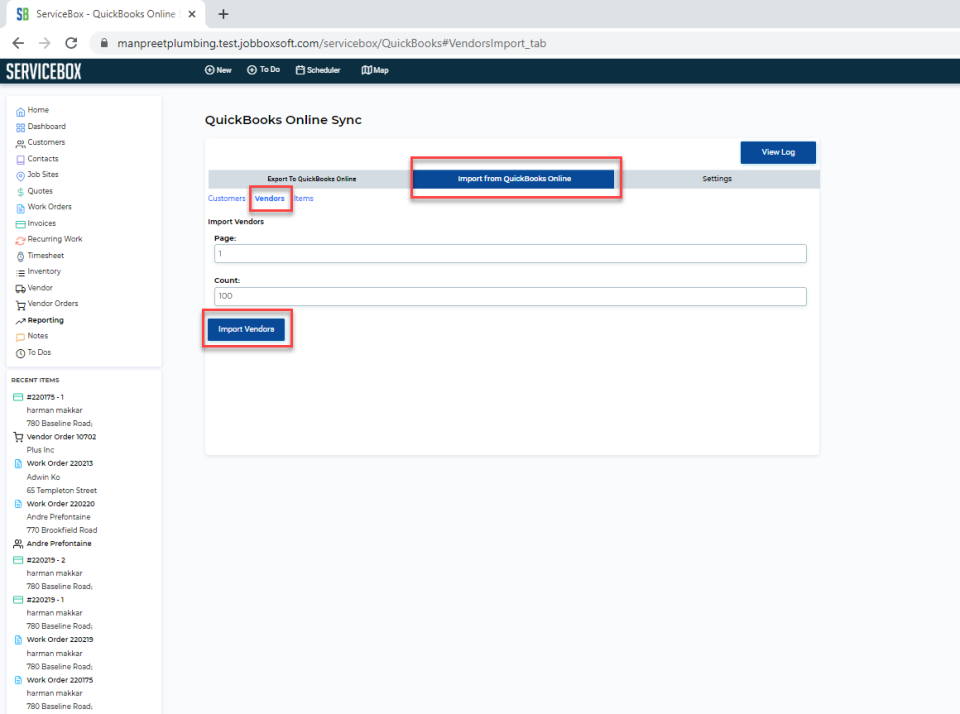Click the To Dos clock icon
960x714 pixels.
coord(20,353)
